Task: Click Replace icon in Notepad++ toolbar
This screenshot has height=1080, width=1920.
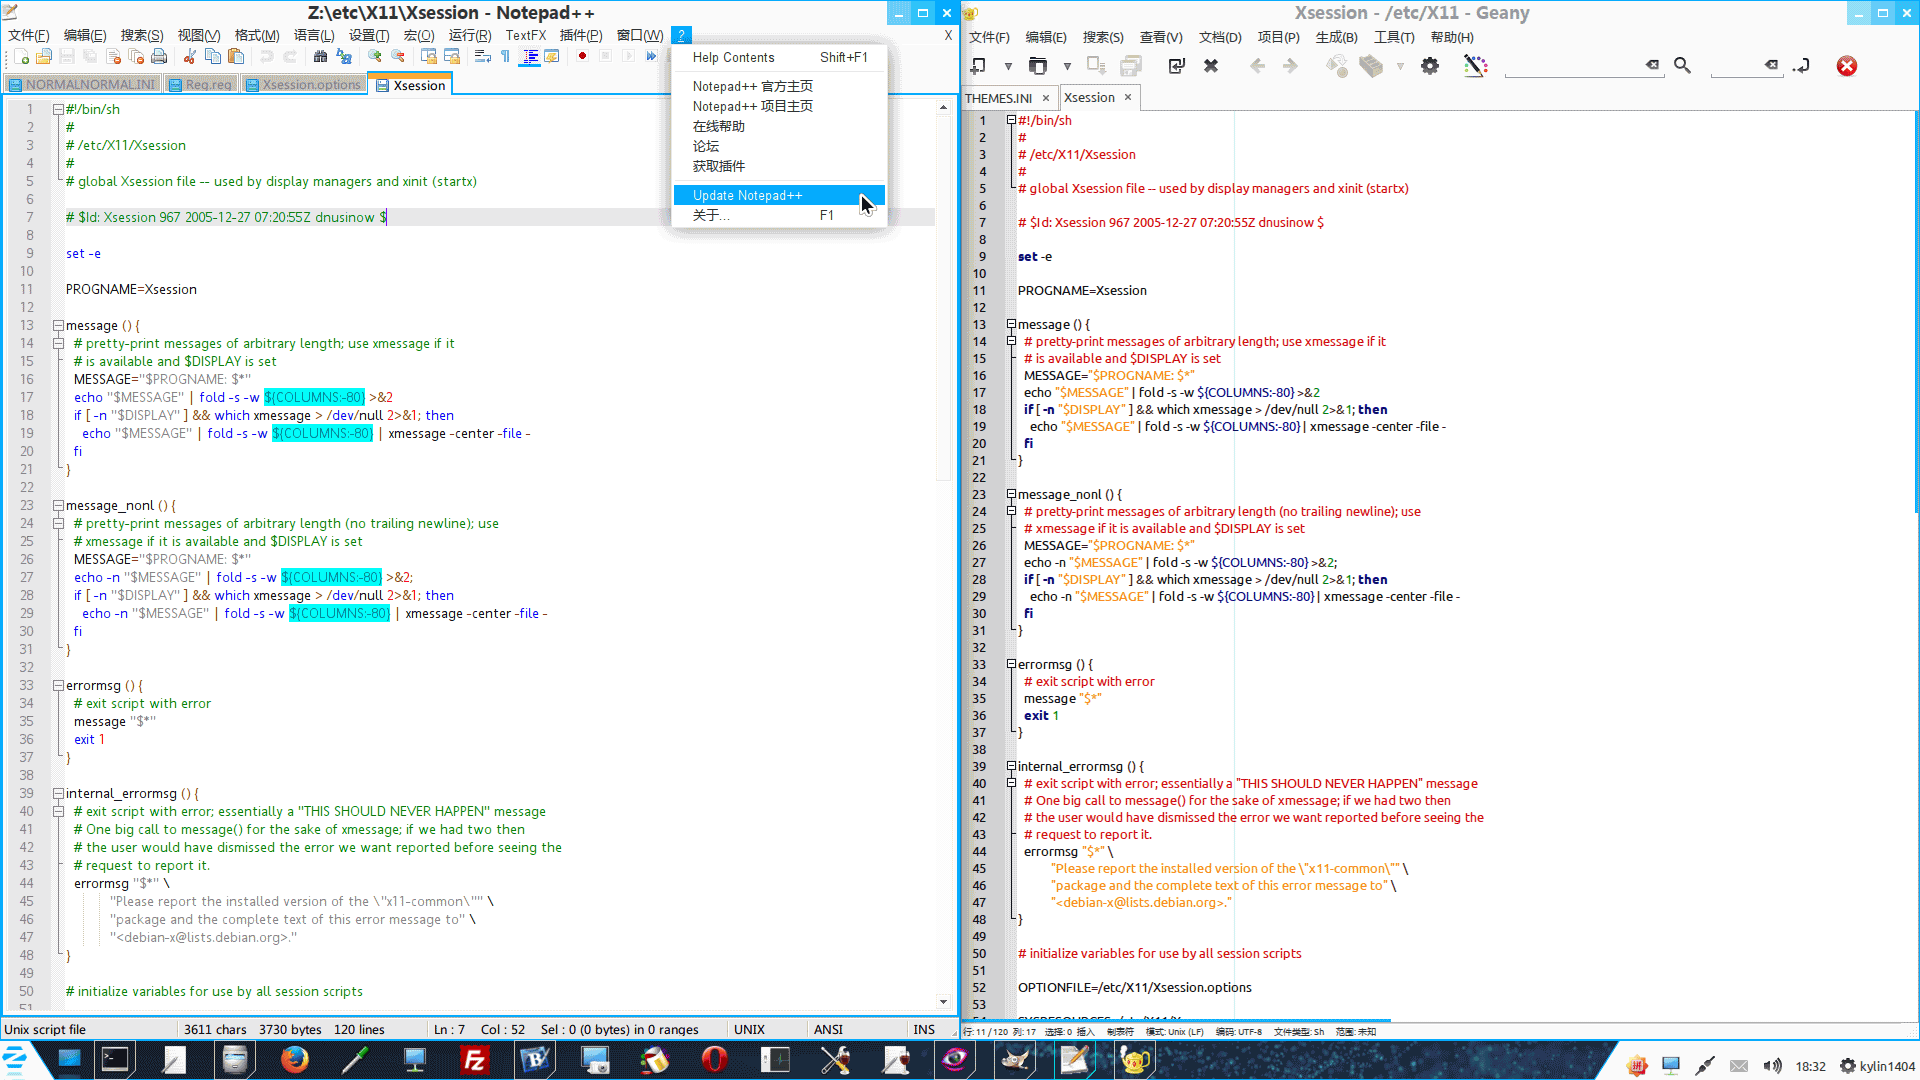Action: click(344, 57)
